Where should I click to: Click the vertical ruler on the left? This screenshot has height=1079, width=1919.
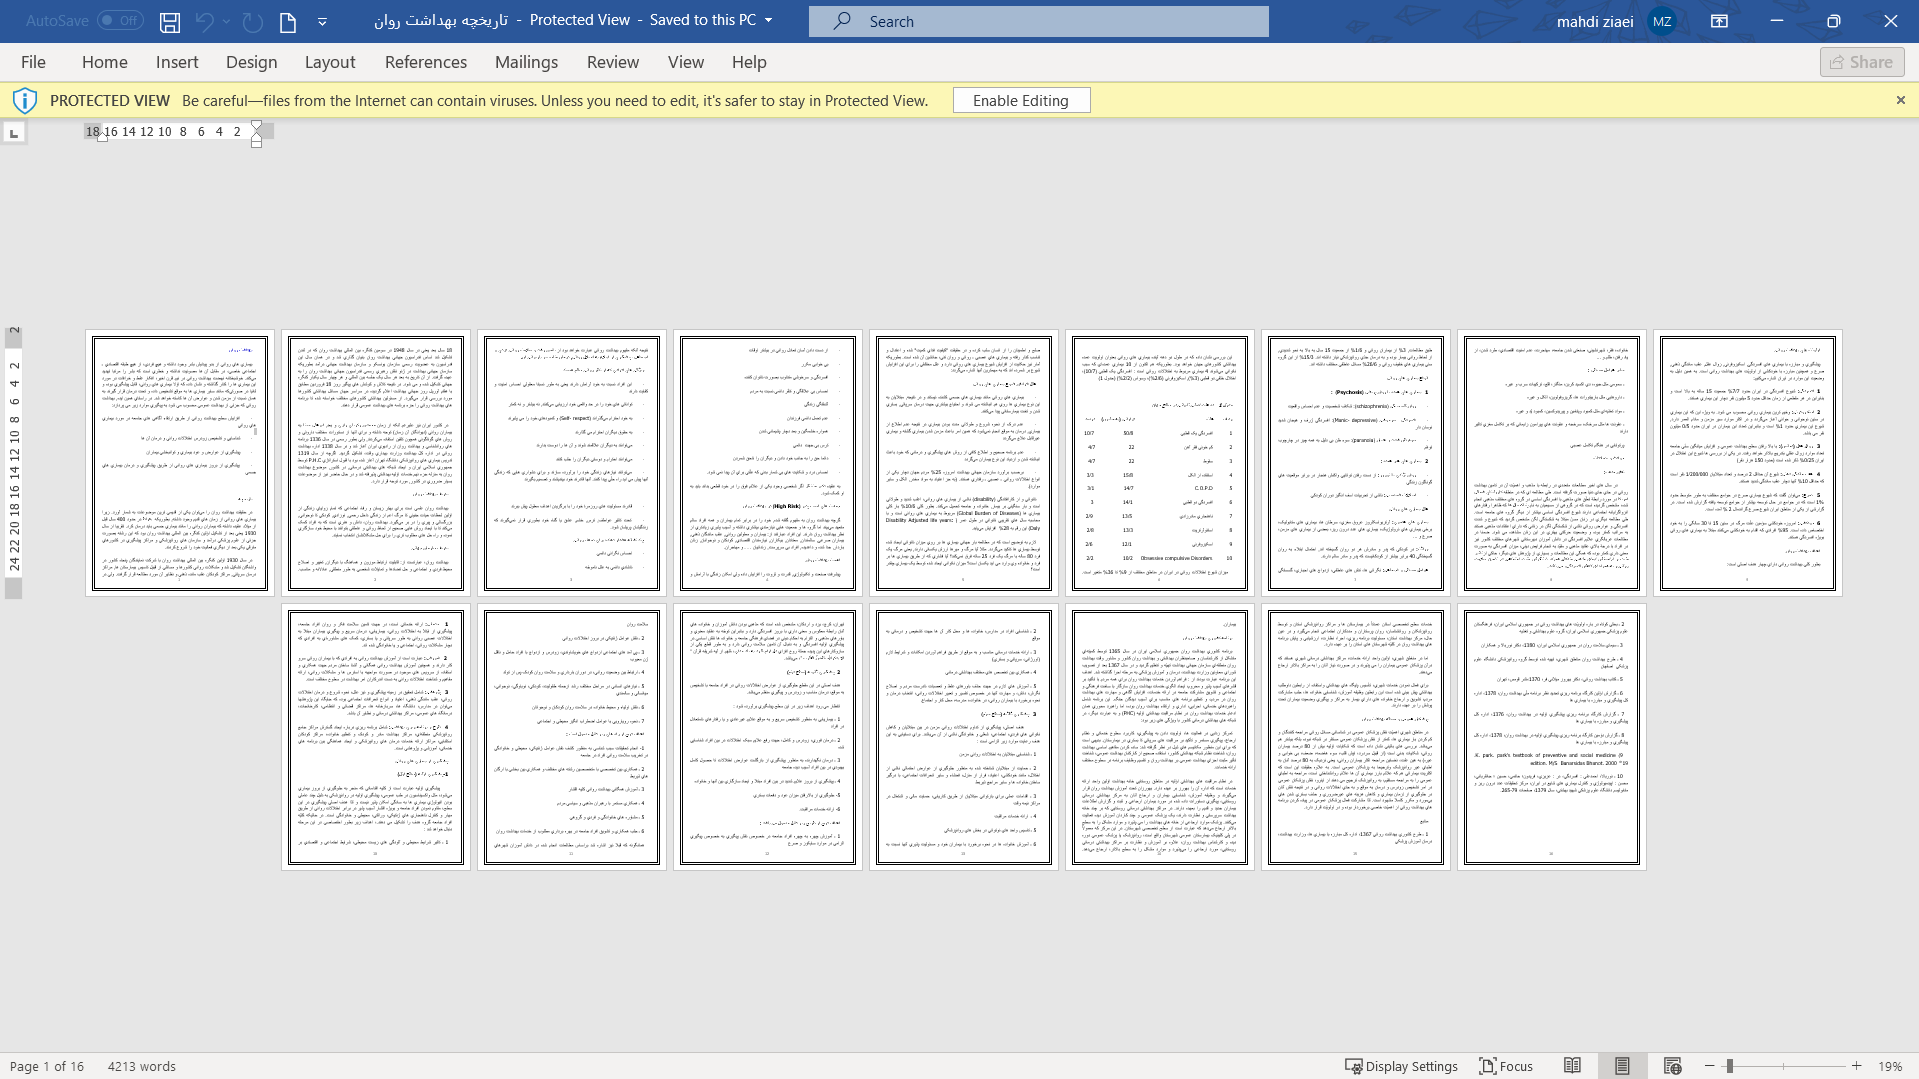[x=14, y=462]
